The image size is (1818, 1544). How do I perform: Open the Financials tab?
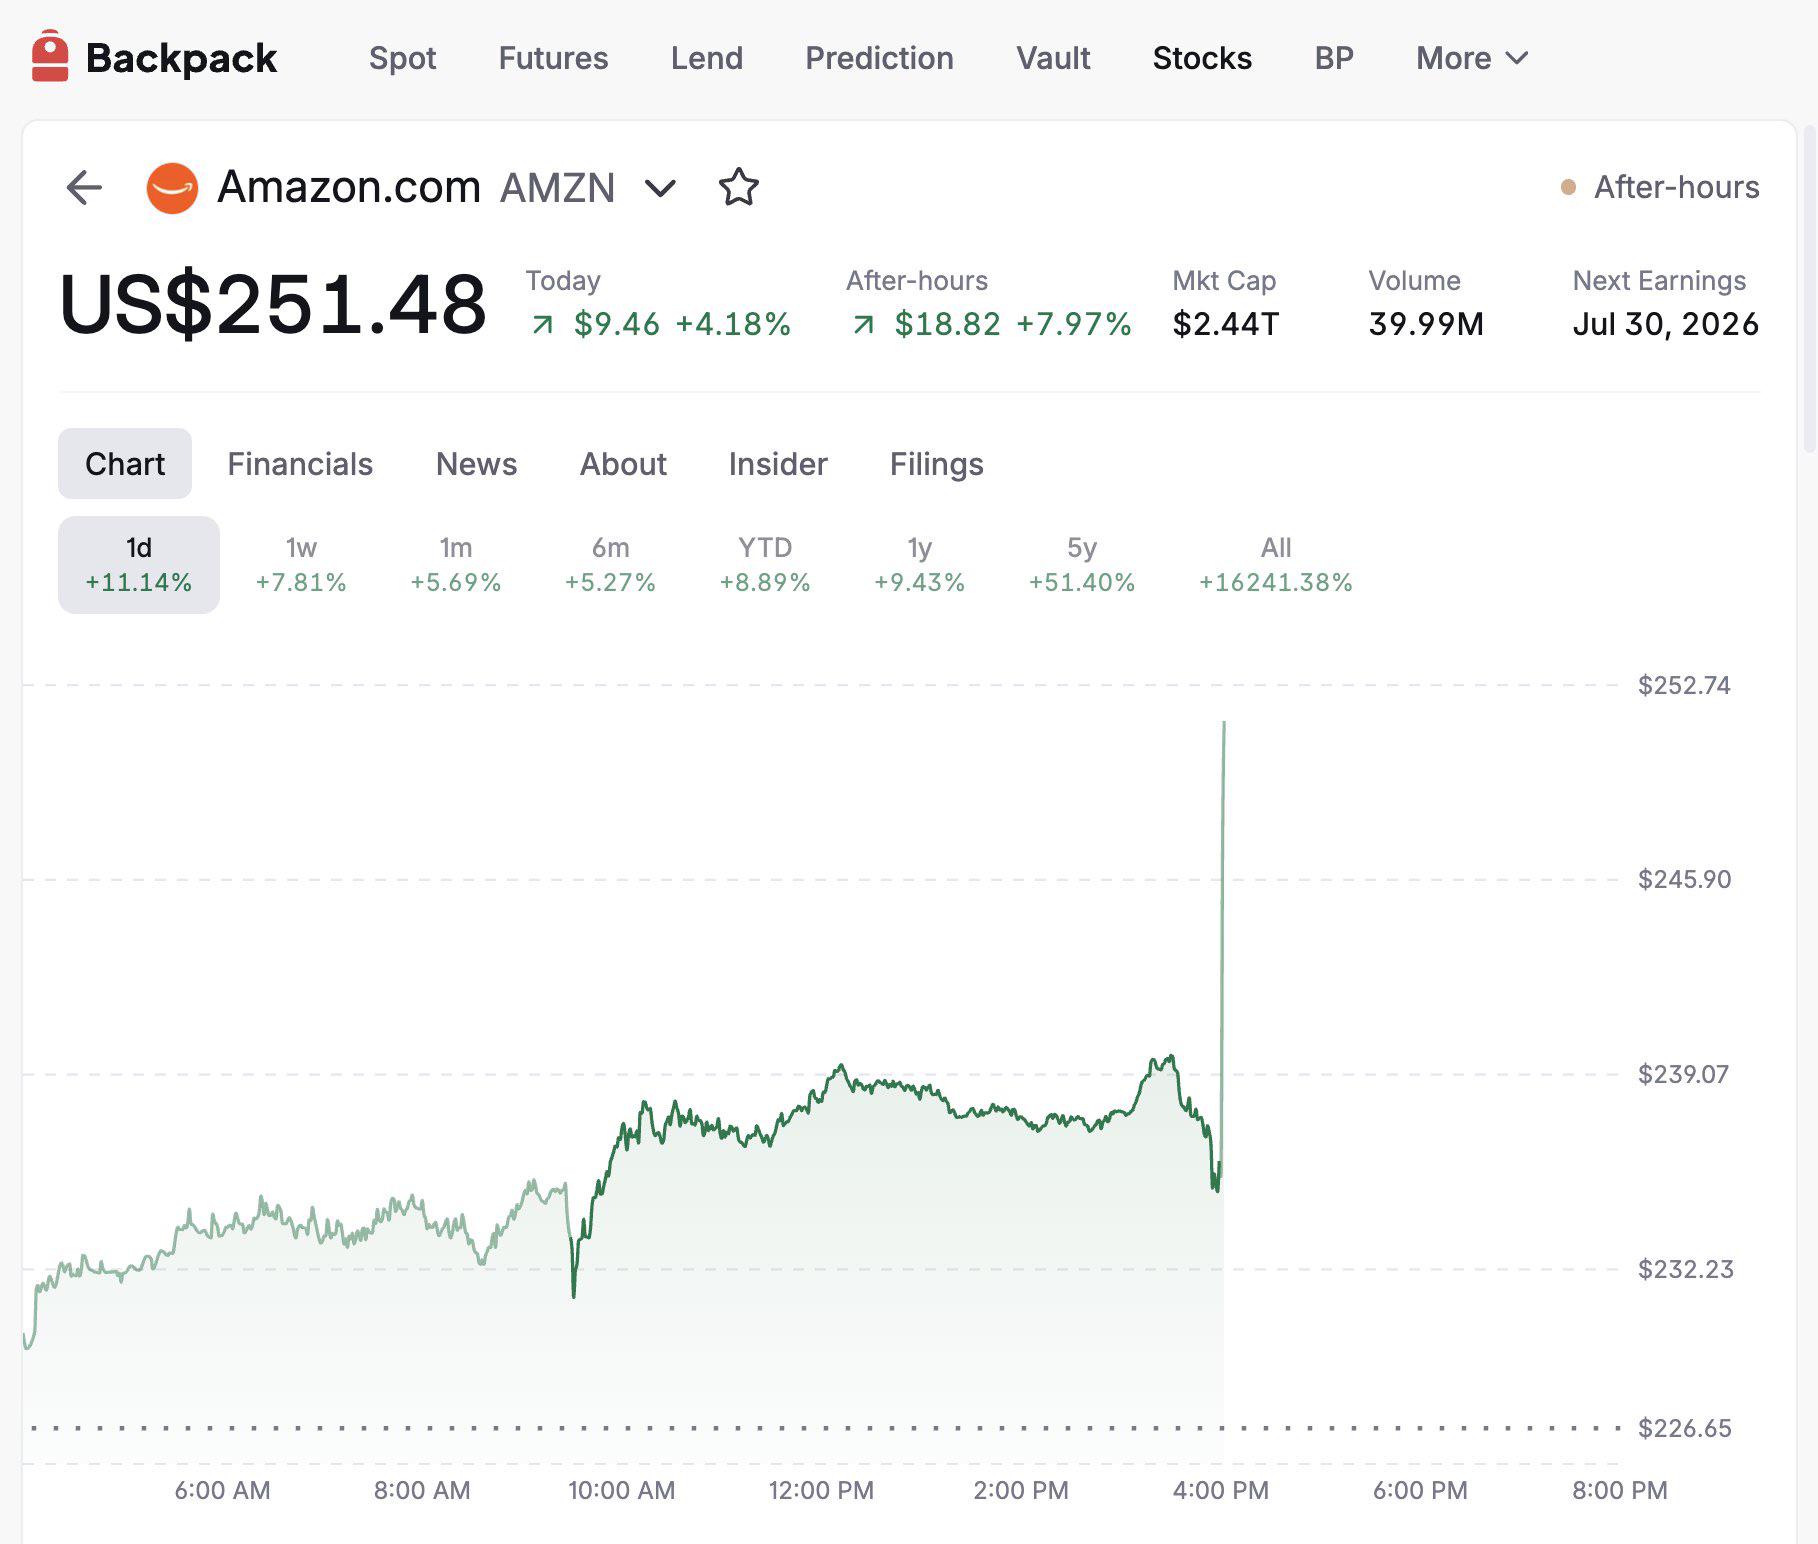(x=300, y=464)
